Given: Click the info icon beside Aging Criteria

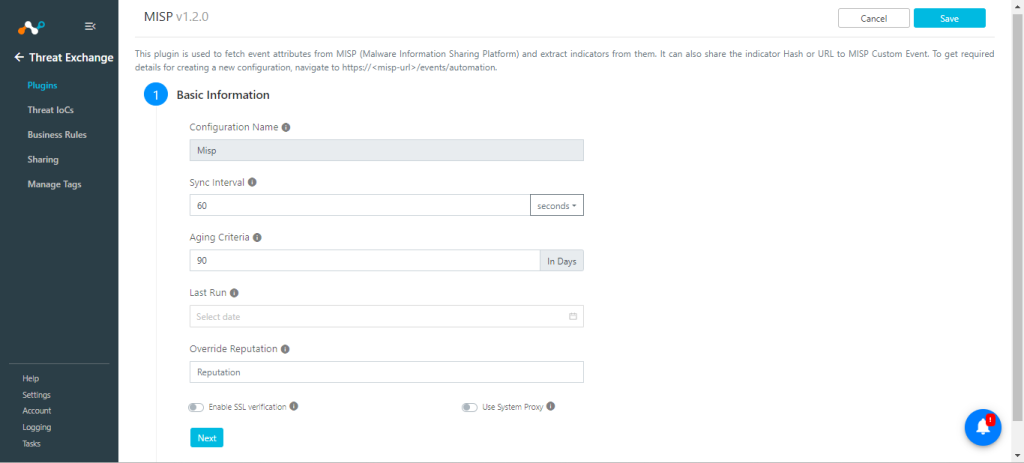Looking at the screenshot, I should pos(257,238).
